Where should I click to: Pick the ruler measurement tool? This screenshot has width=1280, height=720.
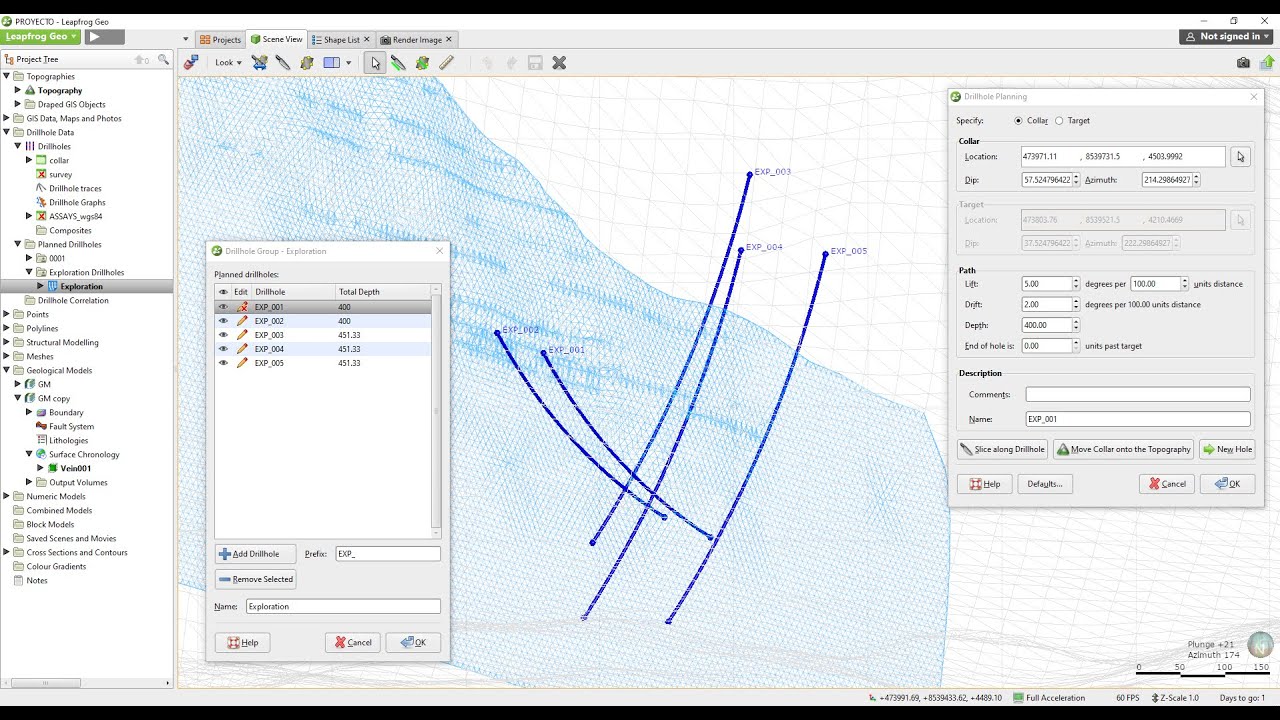446,62
